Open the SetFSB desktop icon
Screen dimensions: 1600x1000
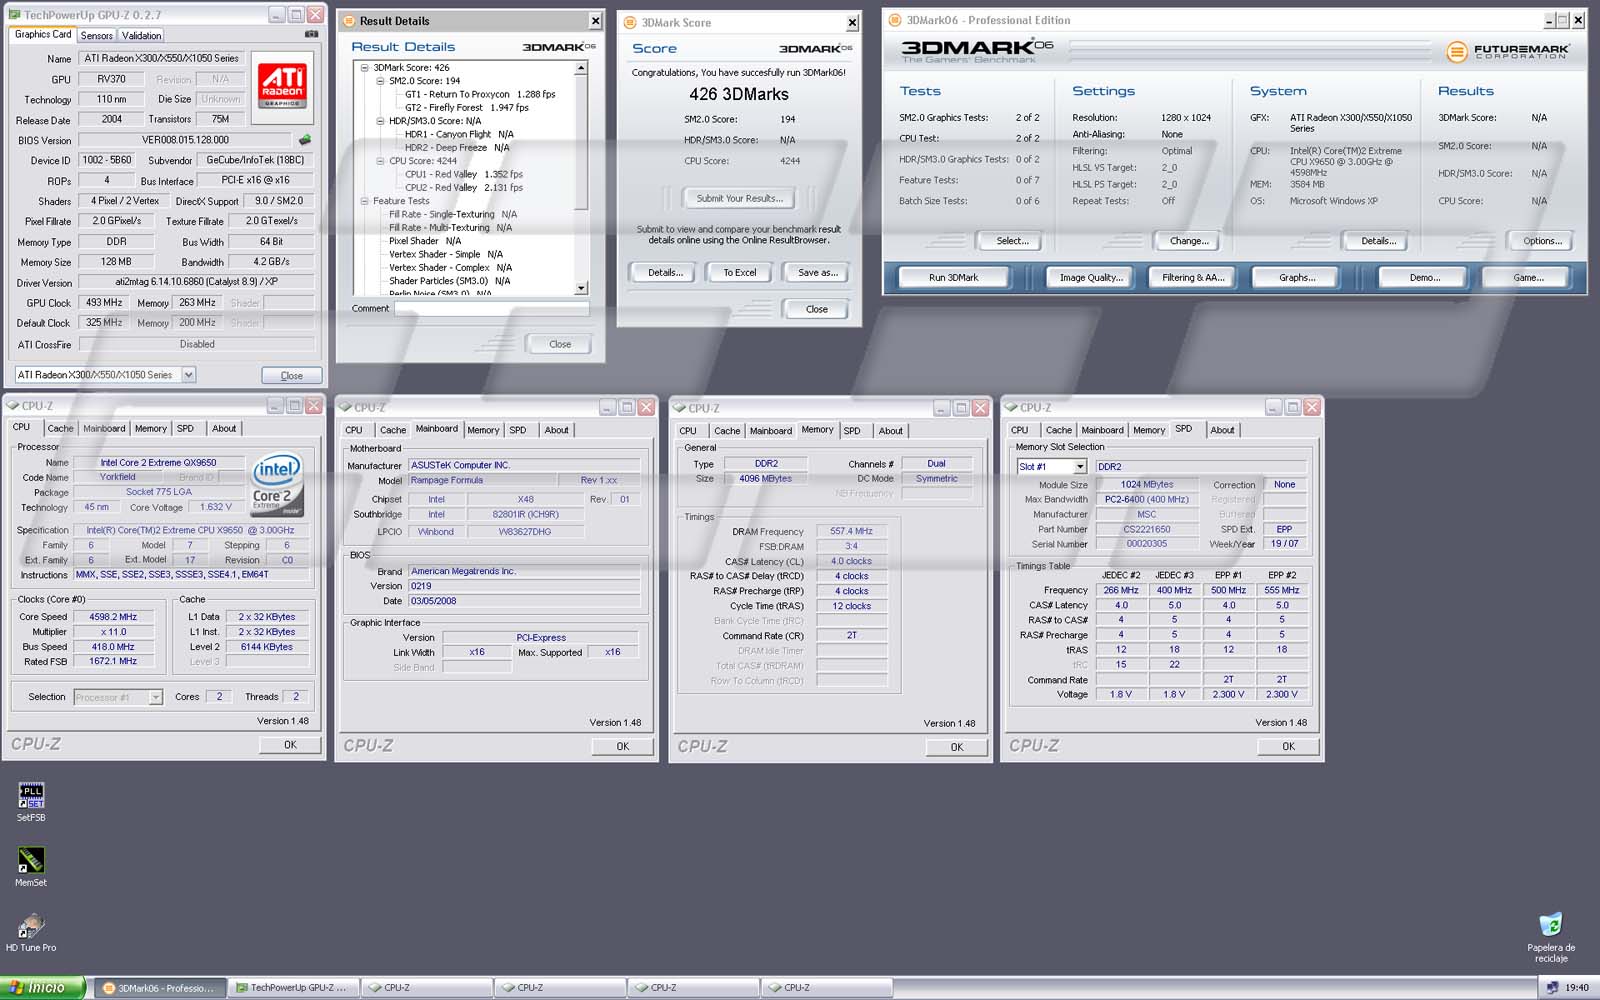(31, 802)
